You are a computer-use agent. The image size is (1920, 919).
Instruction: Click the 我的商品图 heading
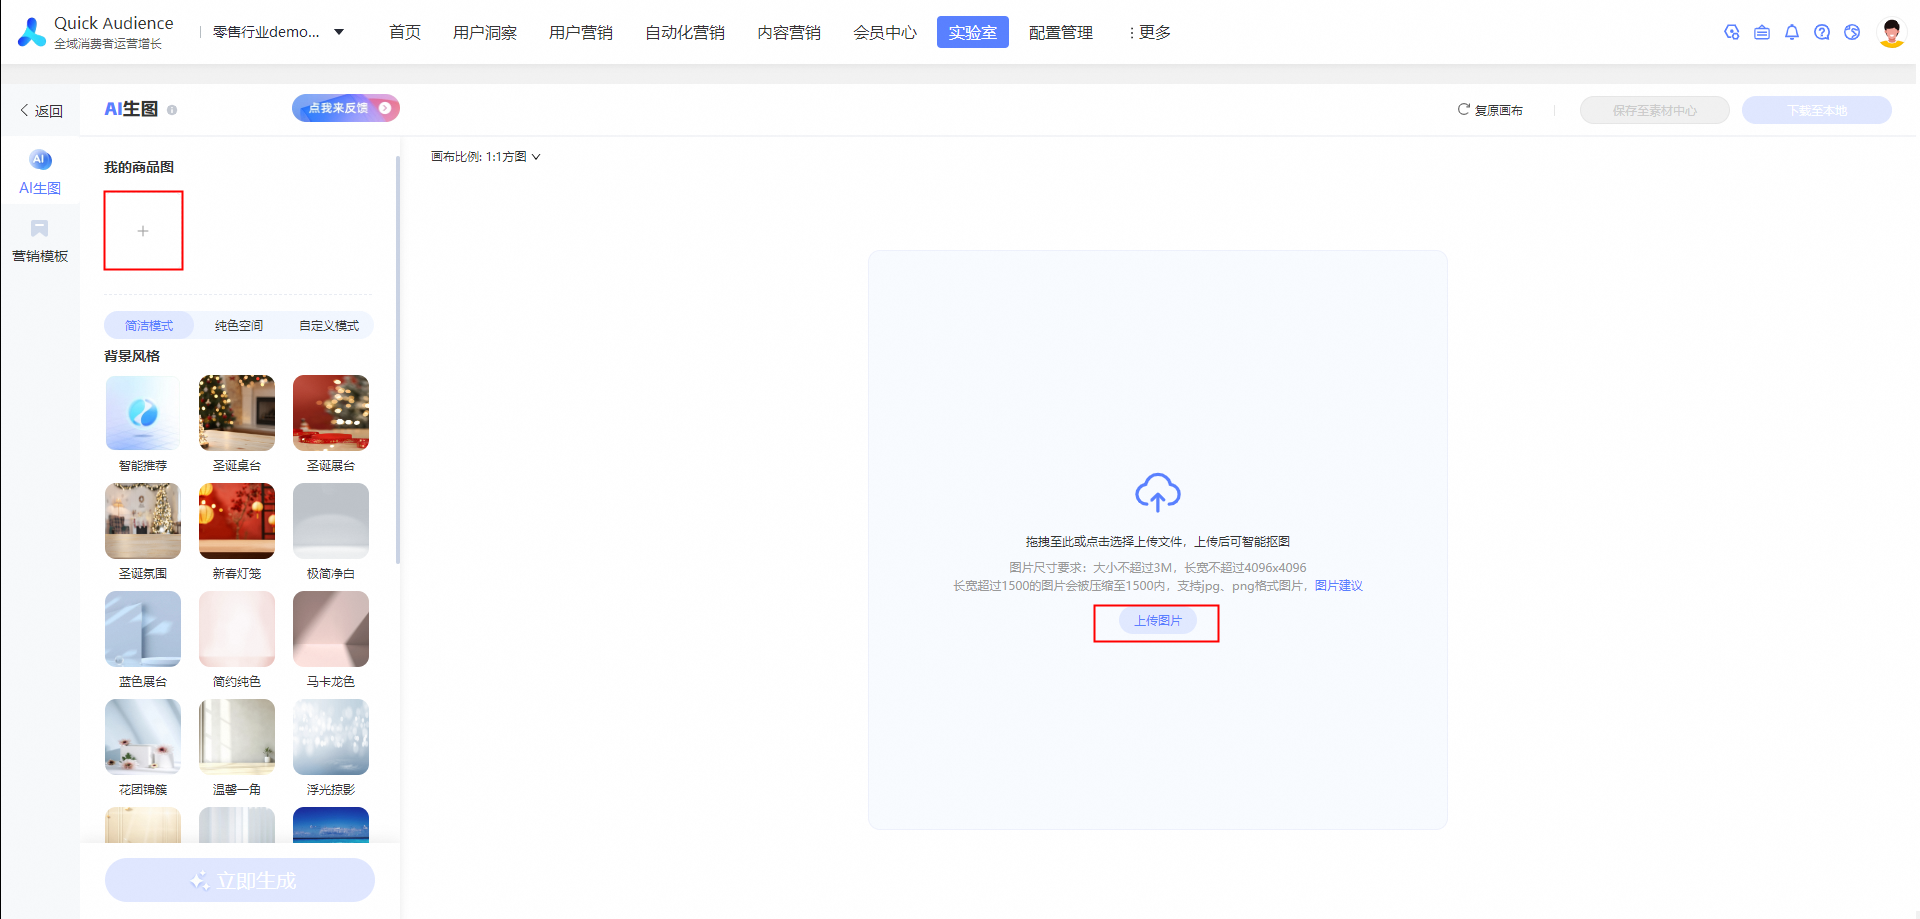point(139,167)
